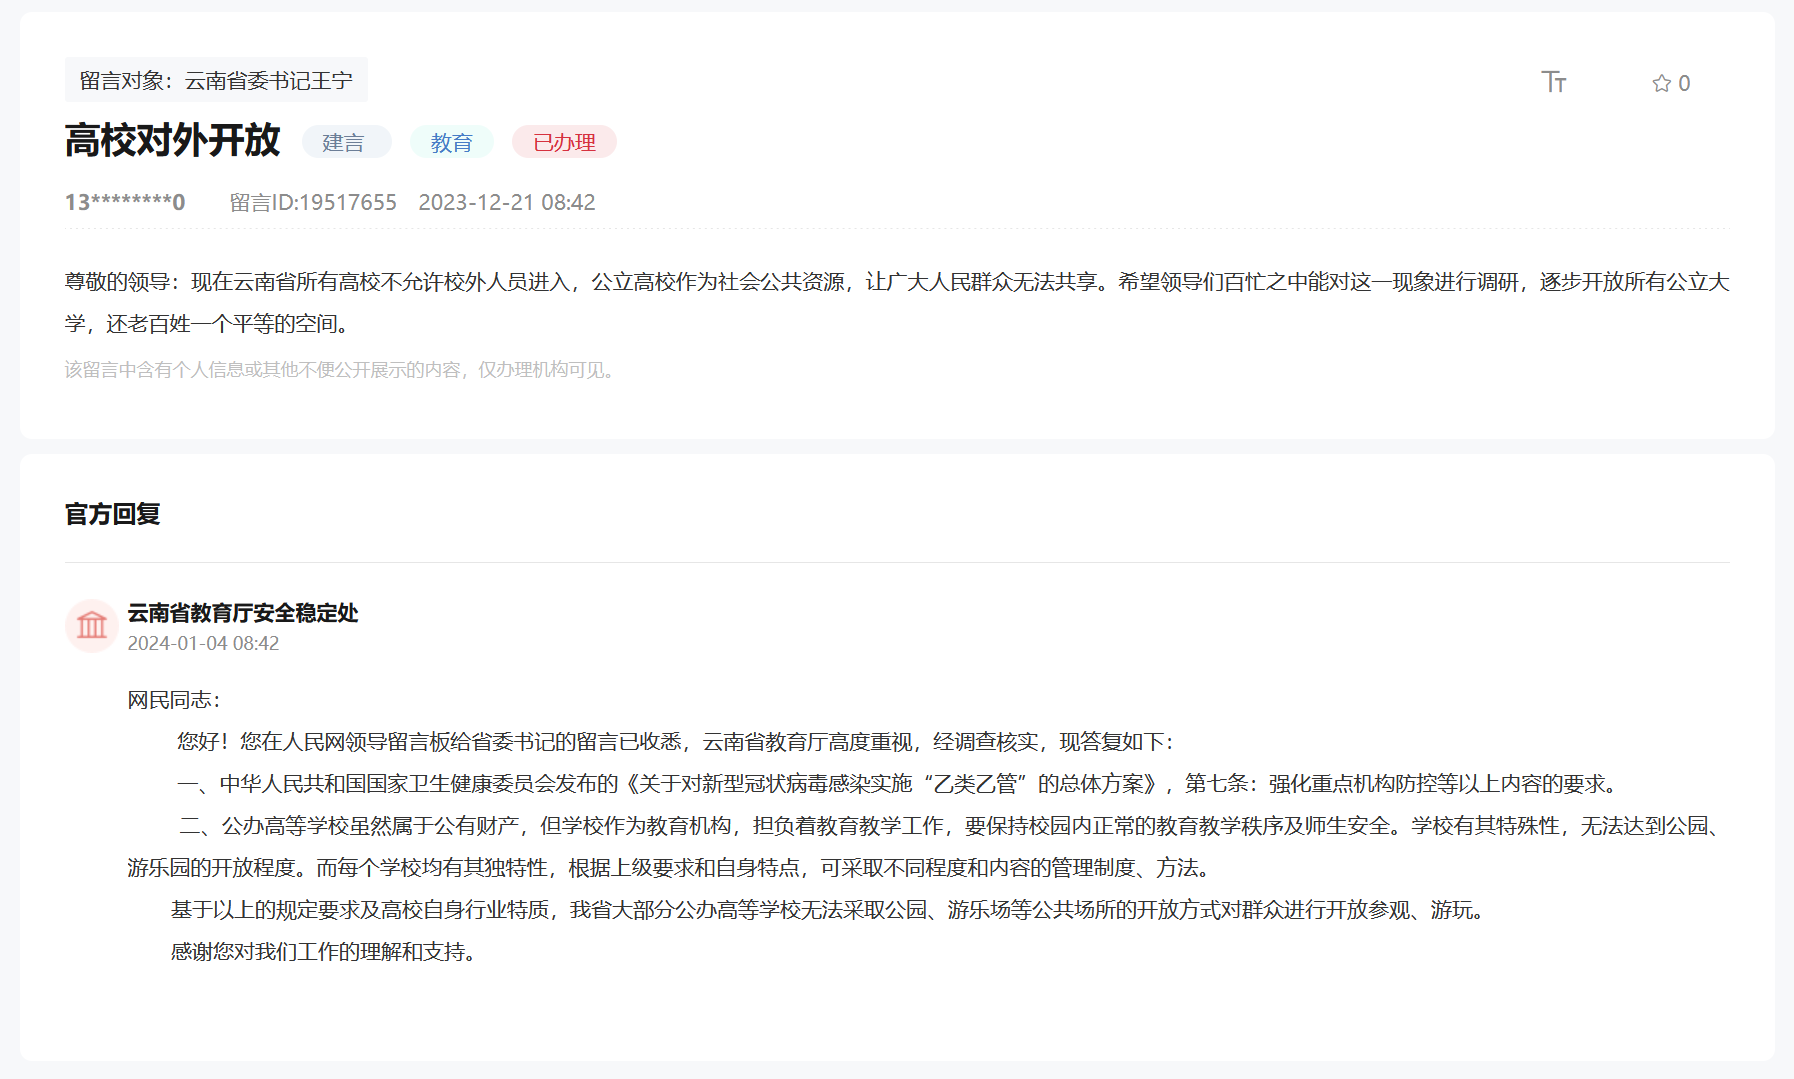
Task: Click the 教育 category tag
Action: (452, 143)
